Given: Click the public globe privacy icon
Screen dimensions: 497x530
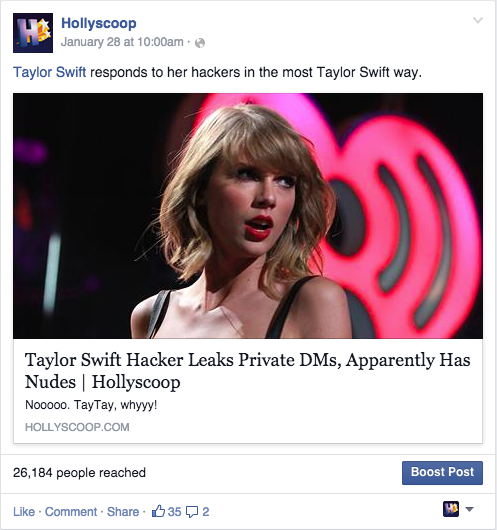Looking at the screenshot, I should point(200,43).
